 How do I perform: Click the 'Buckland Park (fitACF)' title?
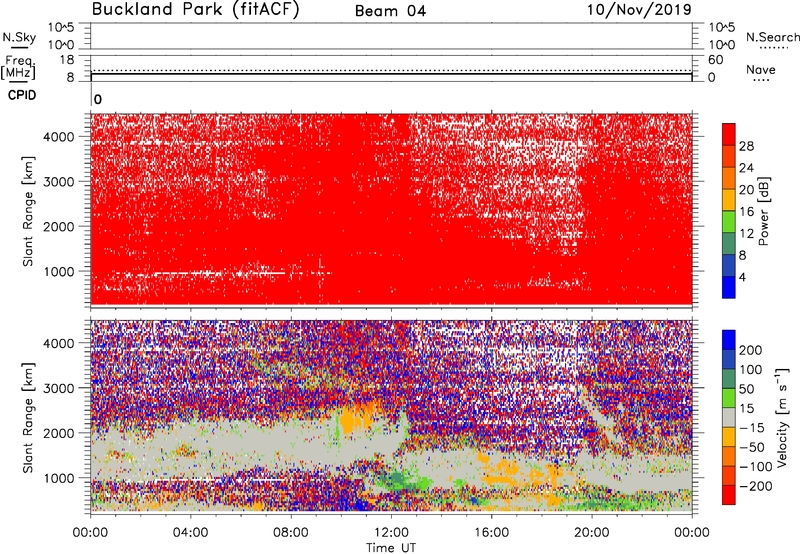pyautogui.click(x=195, y=9)
